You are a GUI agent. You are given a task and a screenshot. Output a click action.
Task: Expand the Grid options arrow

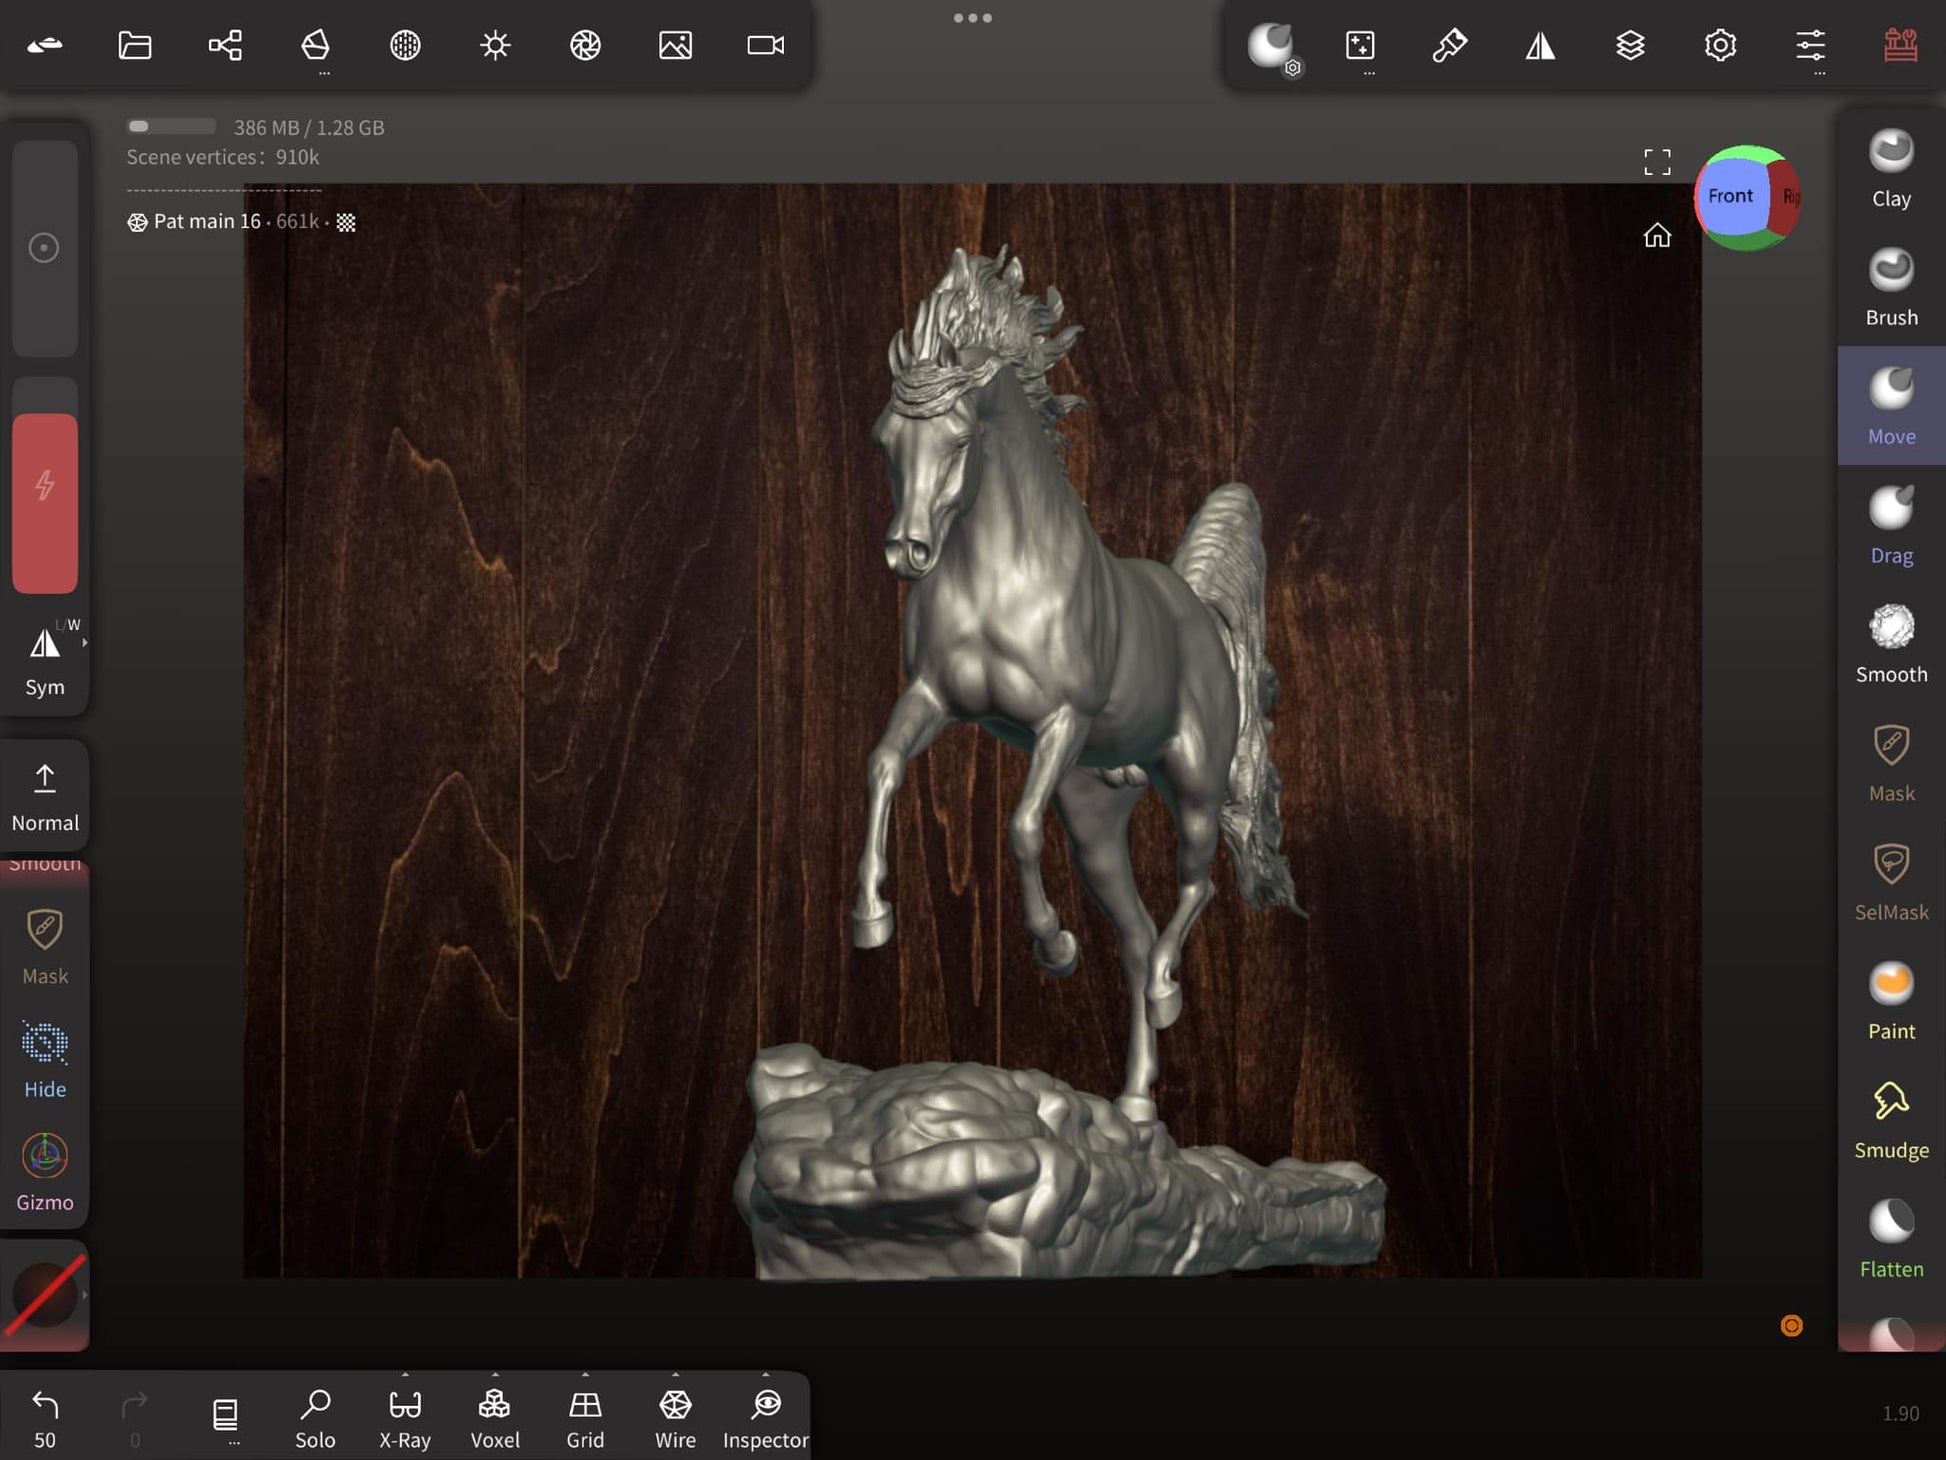[585, 1375]
